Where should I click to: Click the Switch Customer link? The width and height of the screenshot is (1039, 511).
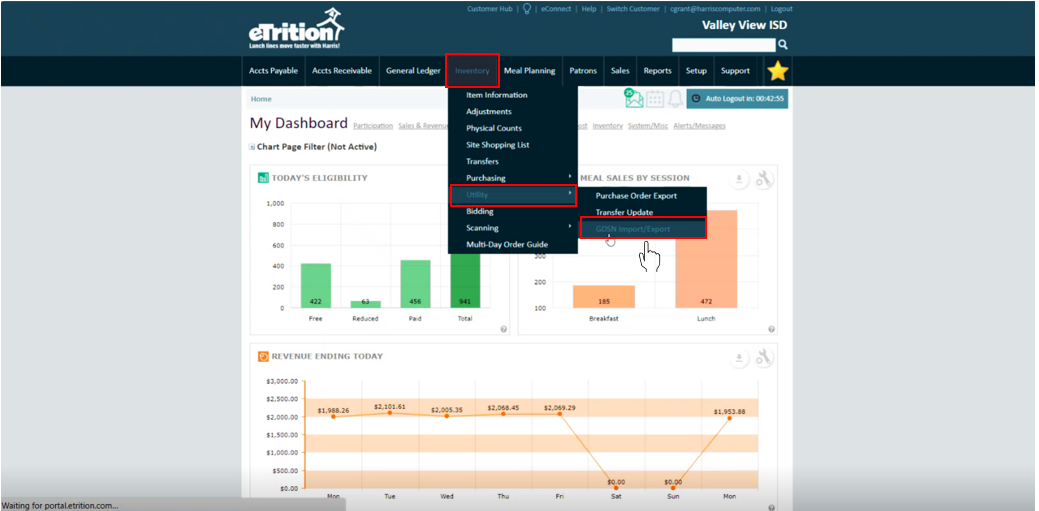(x=632, y=9)
